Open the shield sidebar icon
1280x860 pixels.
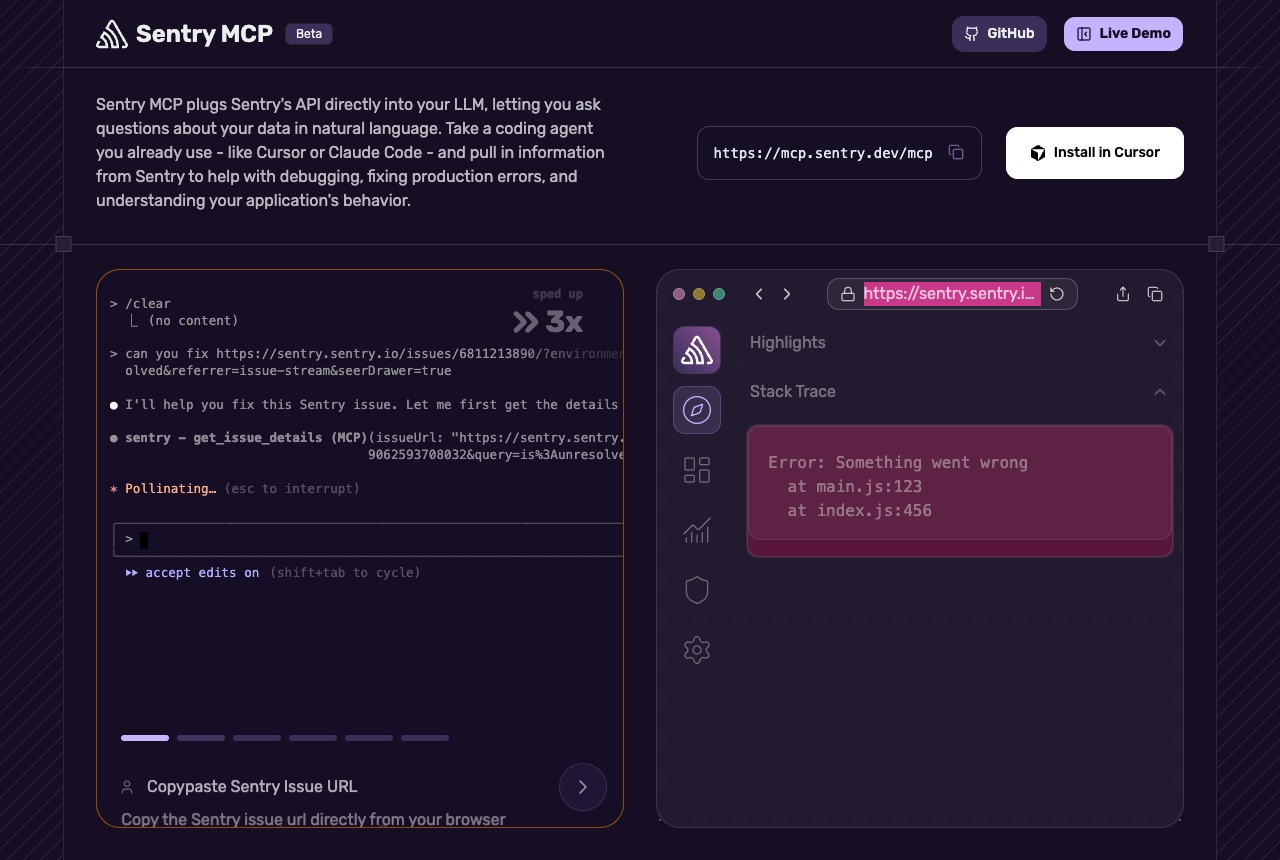click(697, 590)
